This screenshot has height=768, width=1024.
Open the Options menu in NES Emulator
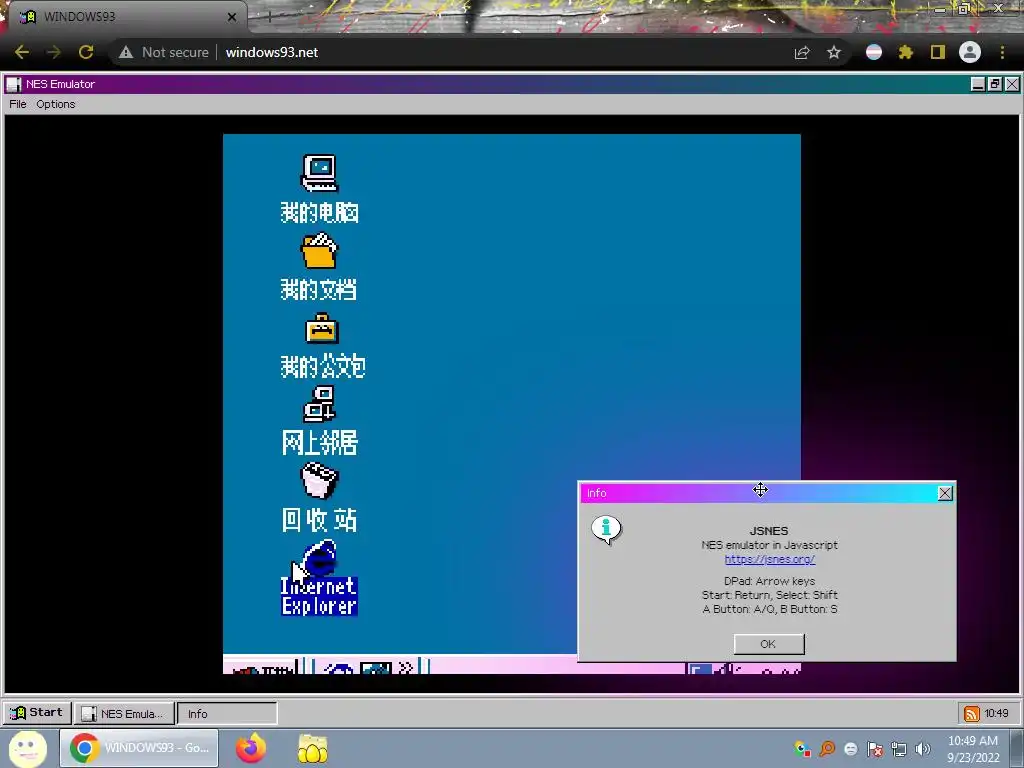pos(56,104)
